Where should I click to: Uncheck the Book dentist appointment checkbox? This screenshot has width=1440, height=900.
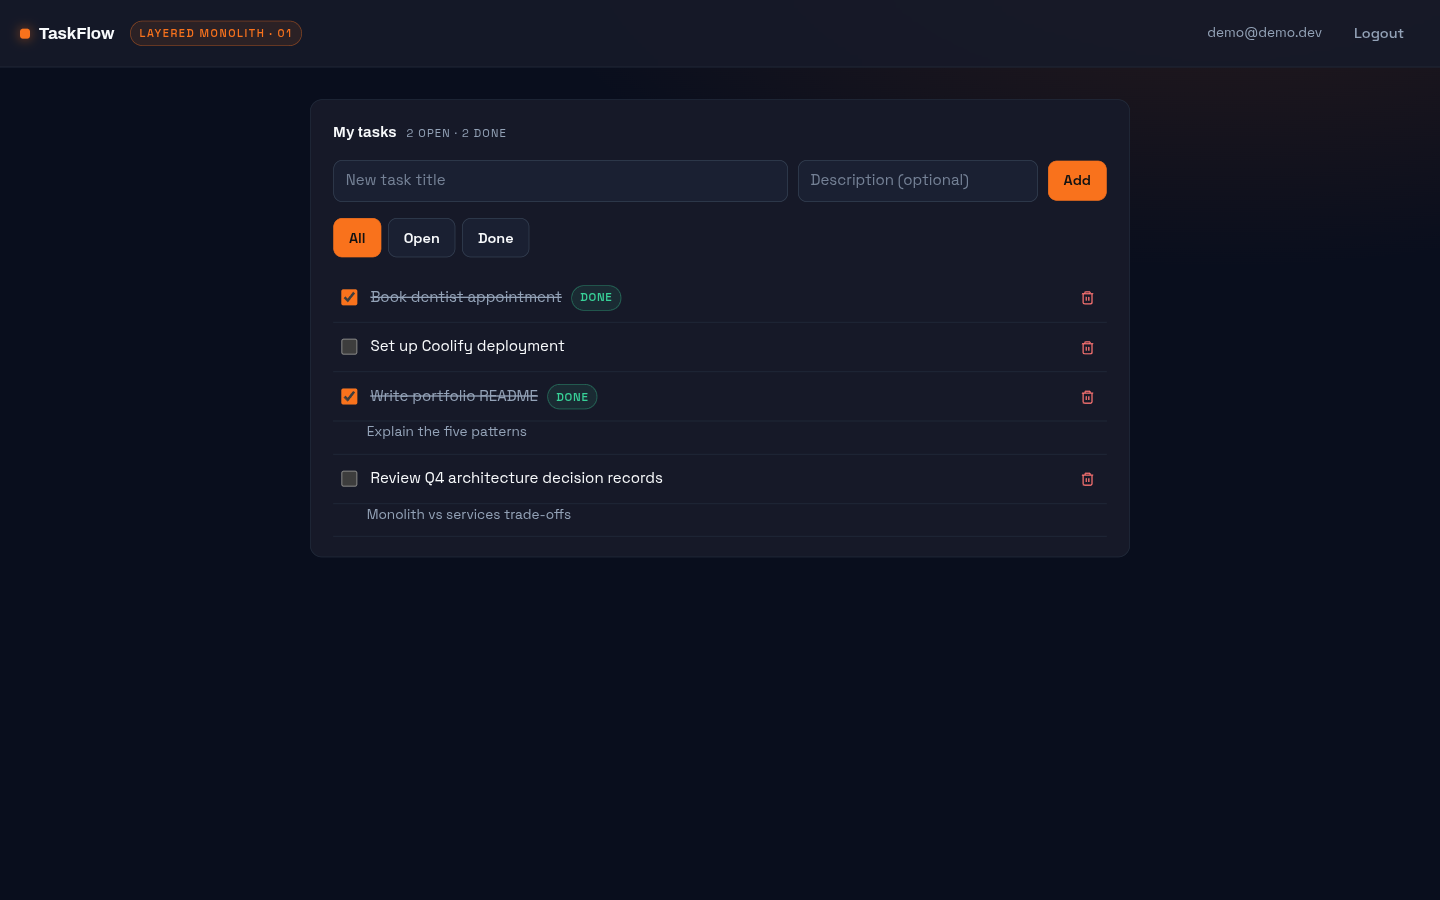(x=349, y=297)
